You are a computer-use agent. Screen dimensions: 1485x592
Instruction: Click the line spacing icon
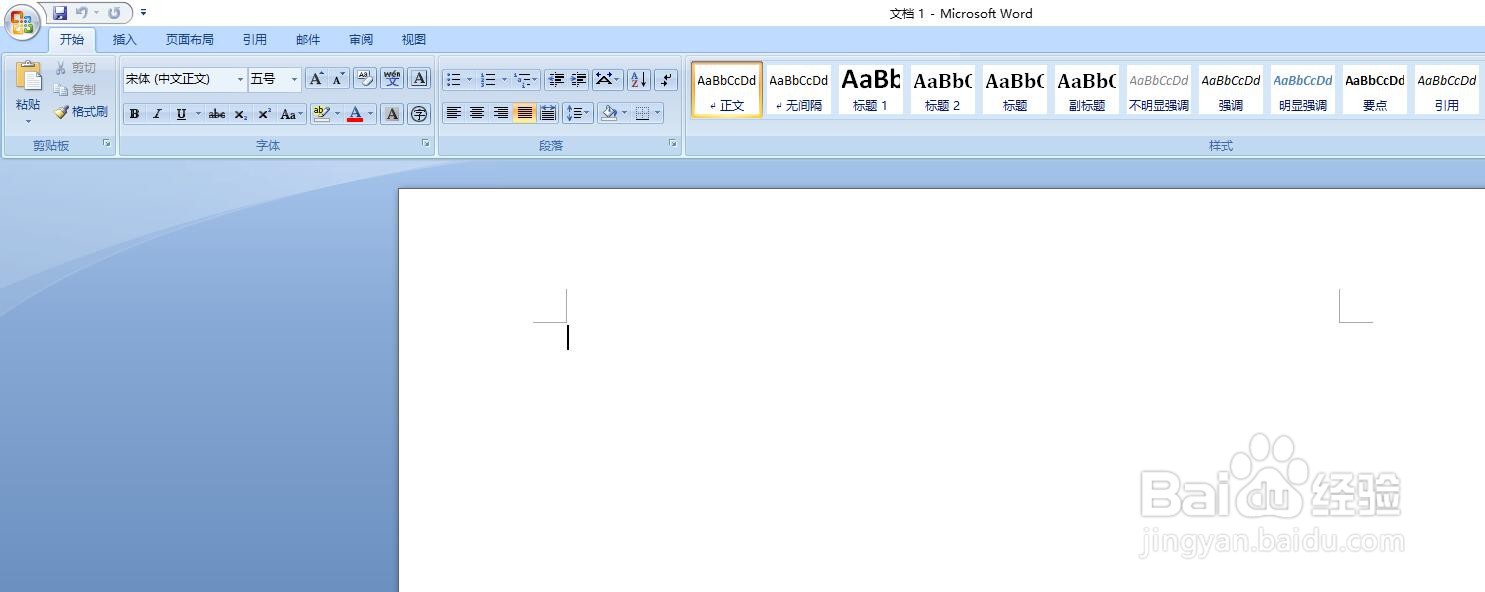pos(578,113)
